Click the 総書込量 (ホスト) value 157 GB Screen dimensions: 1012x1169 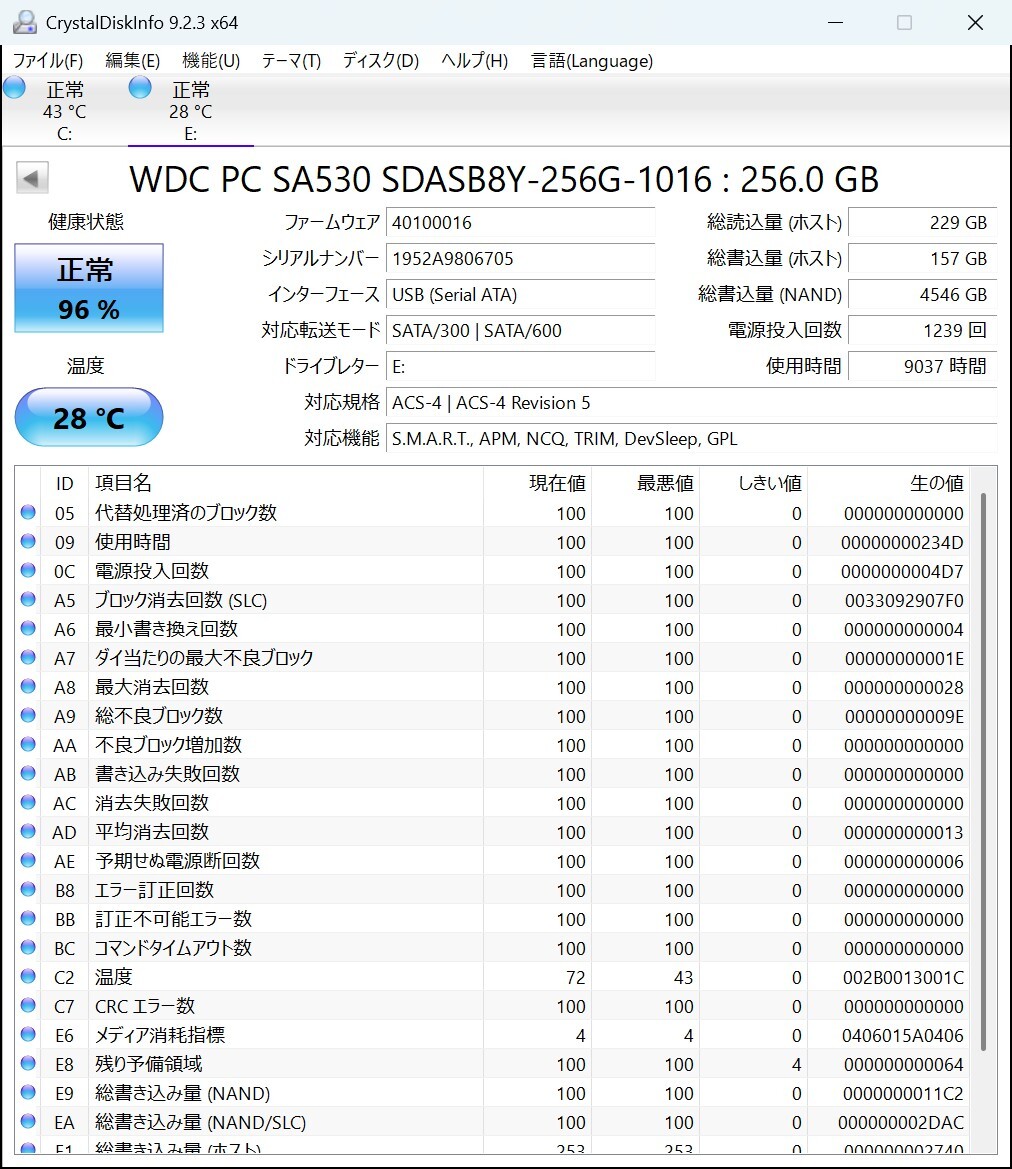[923, 259]
